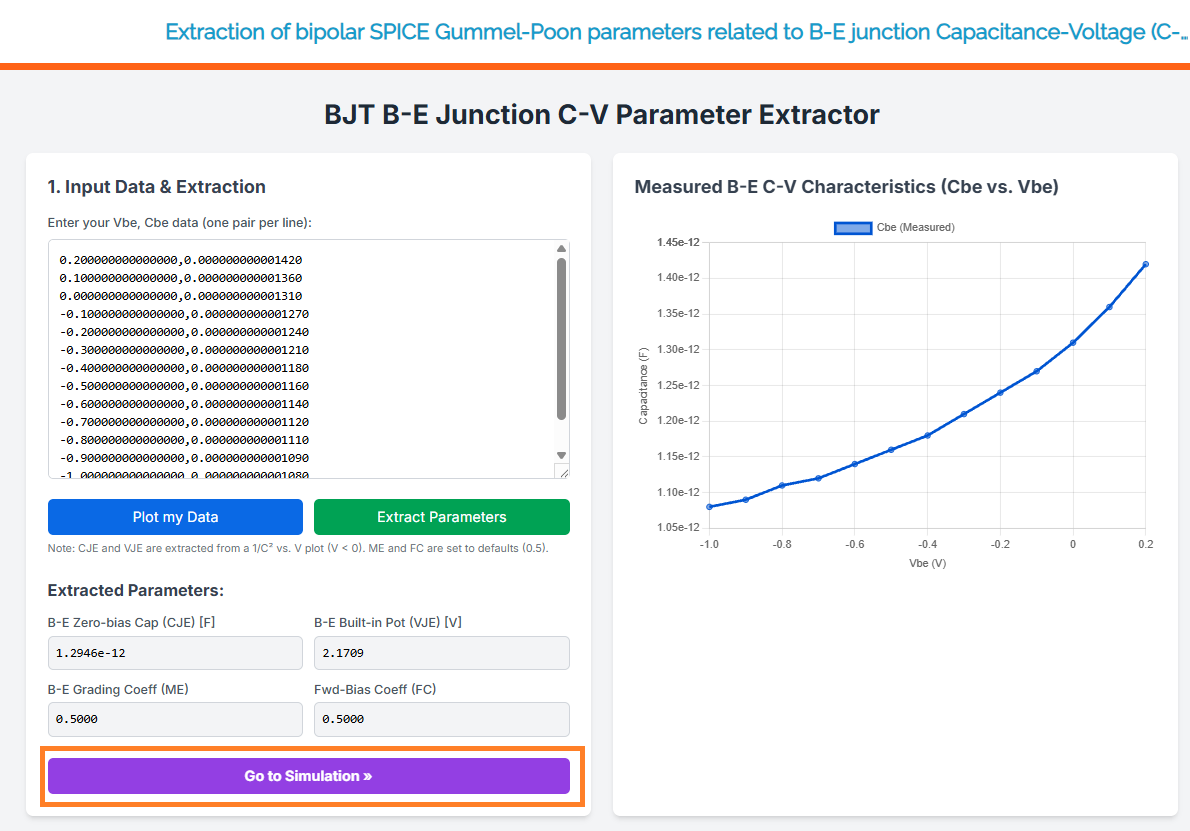Click the Fwd-Bias Coeff (FC) field
This screenshot has width=1190, height=831.
point(441,719)
